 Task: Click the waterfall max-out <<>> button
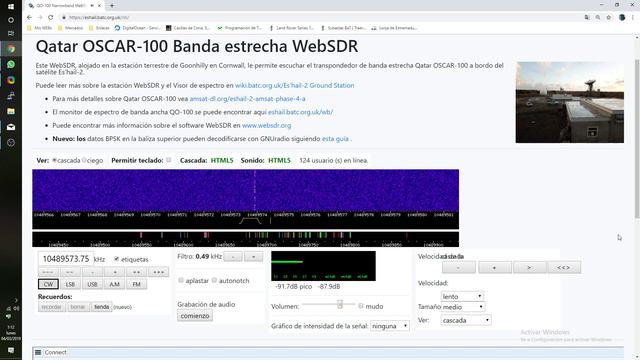click(564, 268)
